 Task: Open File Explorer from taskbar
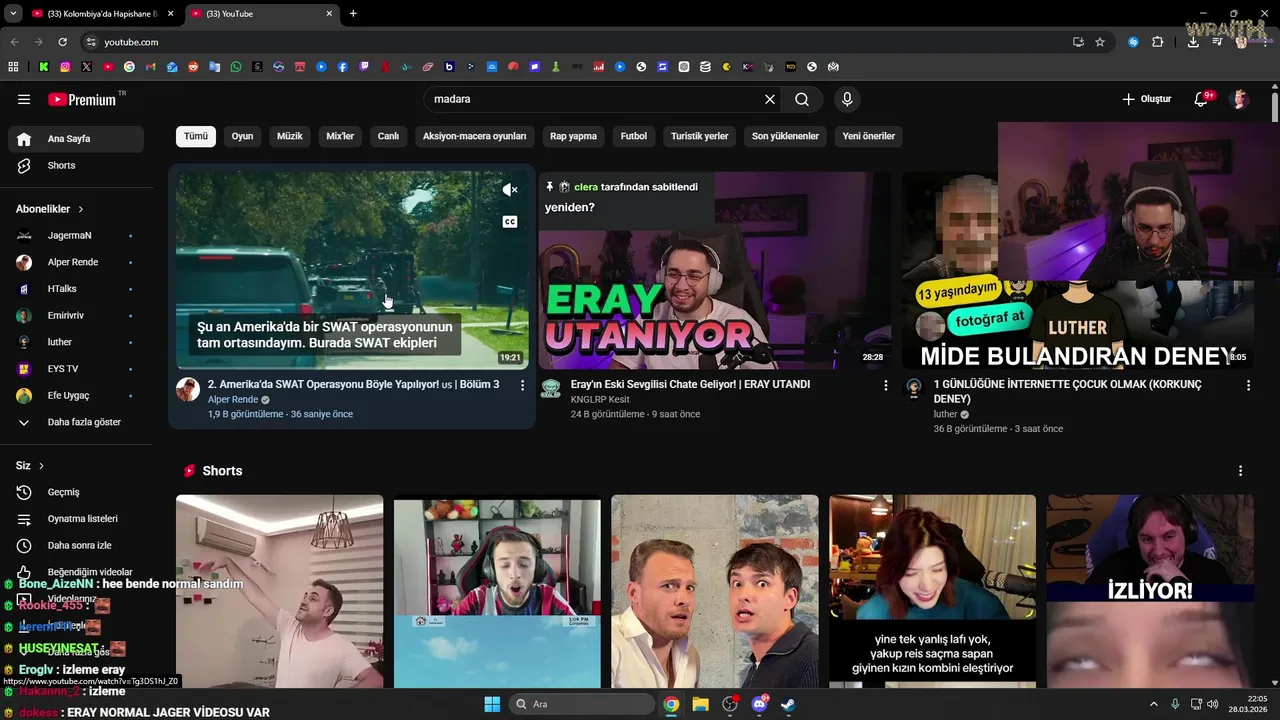coord(700,704)
